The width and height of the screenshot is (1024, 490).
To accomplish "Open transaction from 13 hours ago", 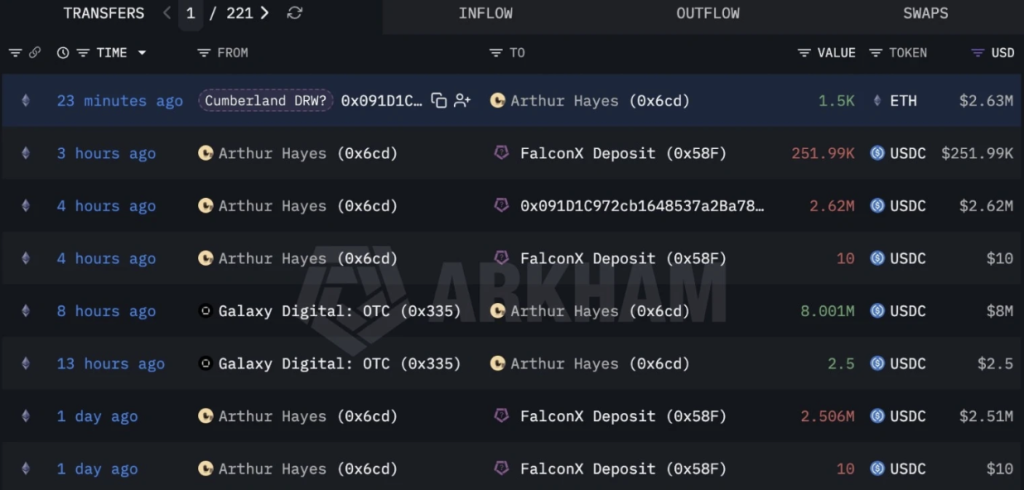I will click(x=110, y=364).
